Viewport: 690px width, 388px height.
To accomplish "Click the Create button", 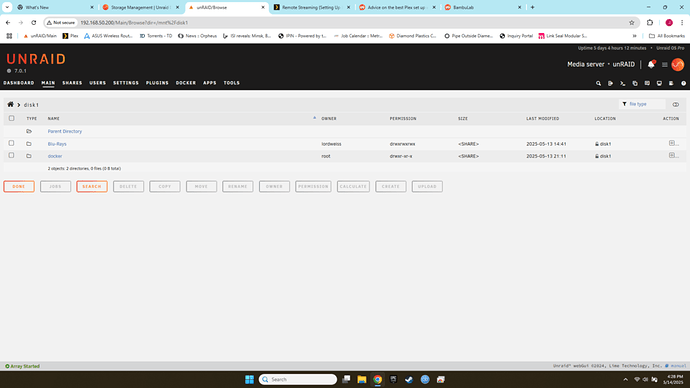I will pyautogui.click(x=391, y=187).
